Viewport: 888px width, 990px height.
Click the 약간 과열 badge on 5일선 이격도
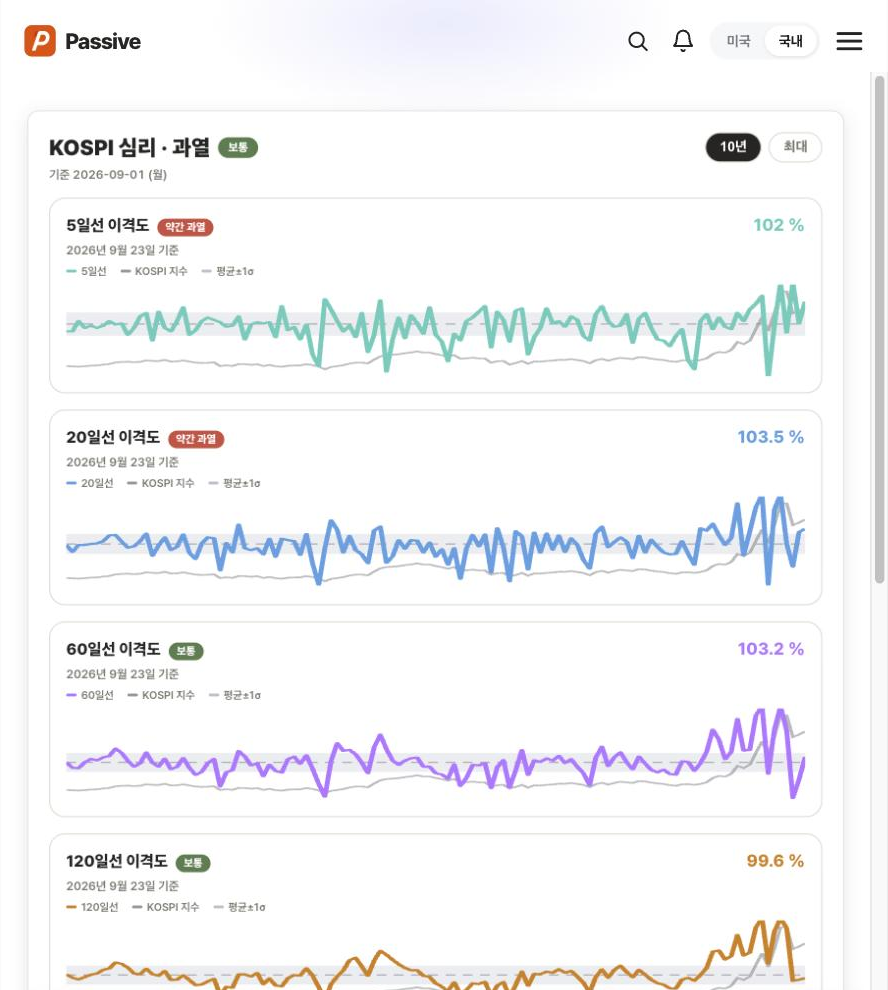[x=185, y=227]
